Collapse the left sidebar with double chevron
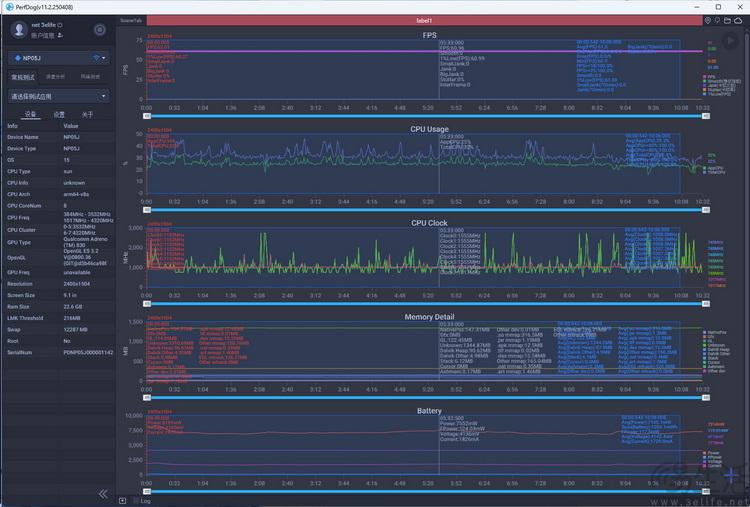 103,493
